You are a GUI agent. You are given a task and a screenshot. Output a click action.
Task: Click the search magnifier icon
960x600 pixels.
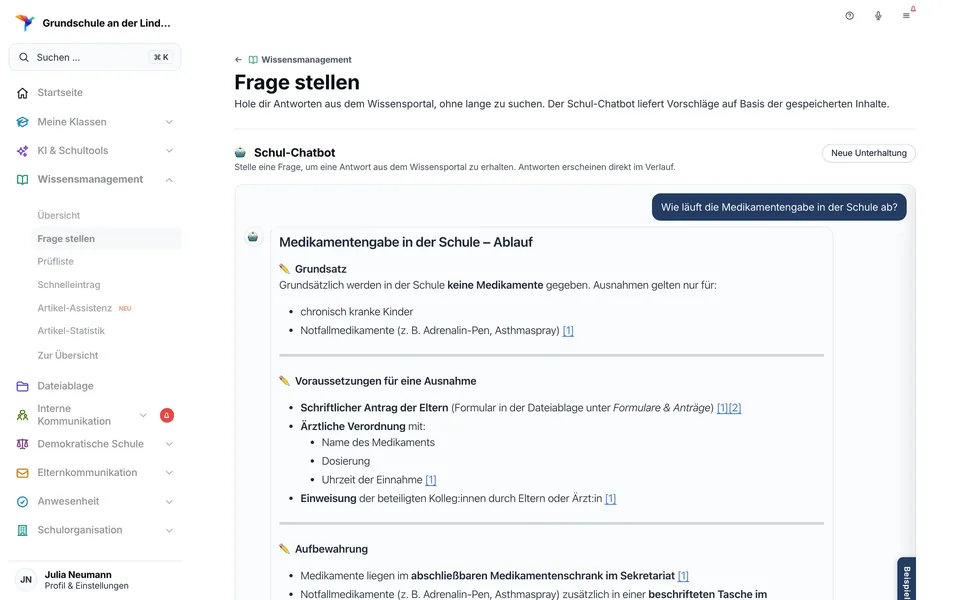coord(24,57)
